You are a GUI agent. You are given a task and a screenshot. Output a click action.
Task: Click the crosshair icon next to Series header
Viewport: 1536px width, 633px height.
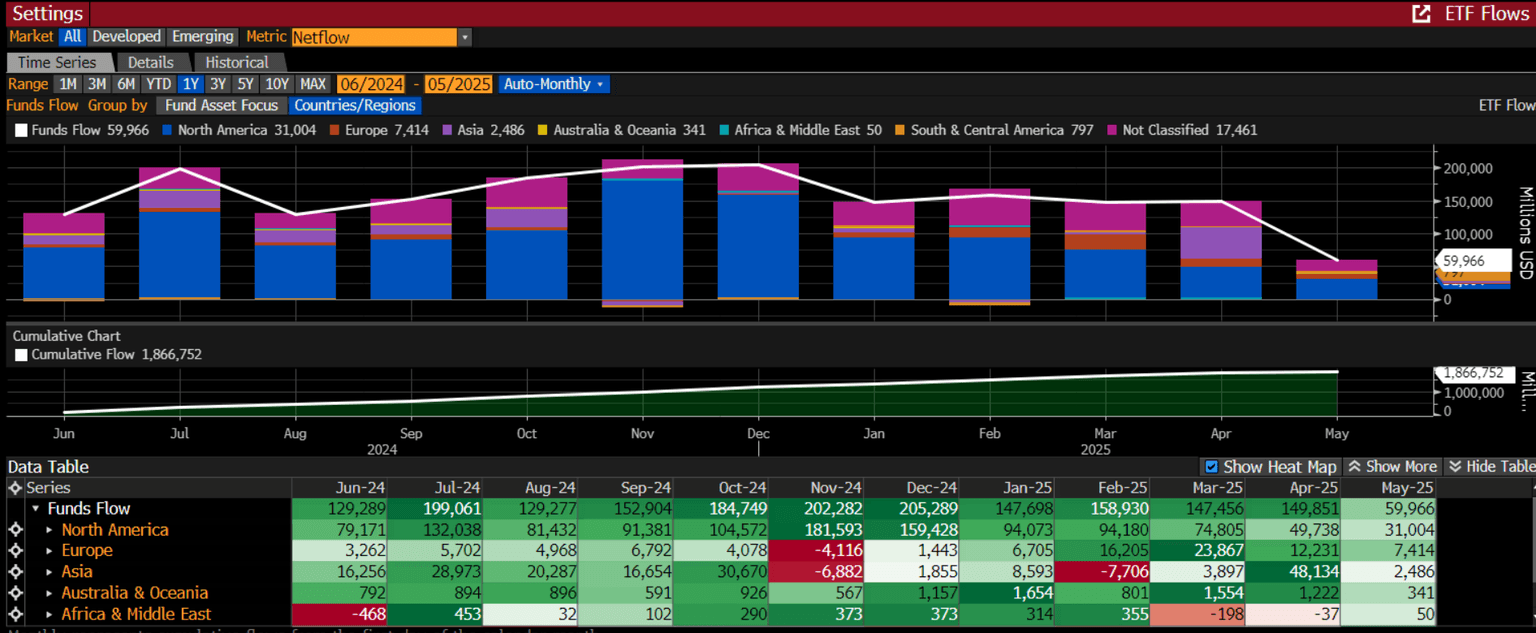[x=15, y=488]
